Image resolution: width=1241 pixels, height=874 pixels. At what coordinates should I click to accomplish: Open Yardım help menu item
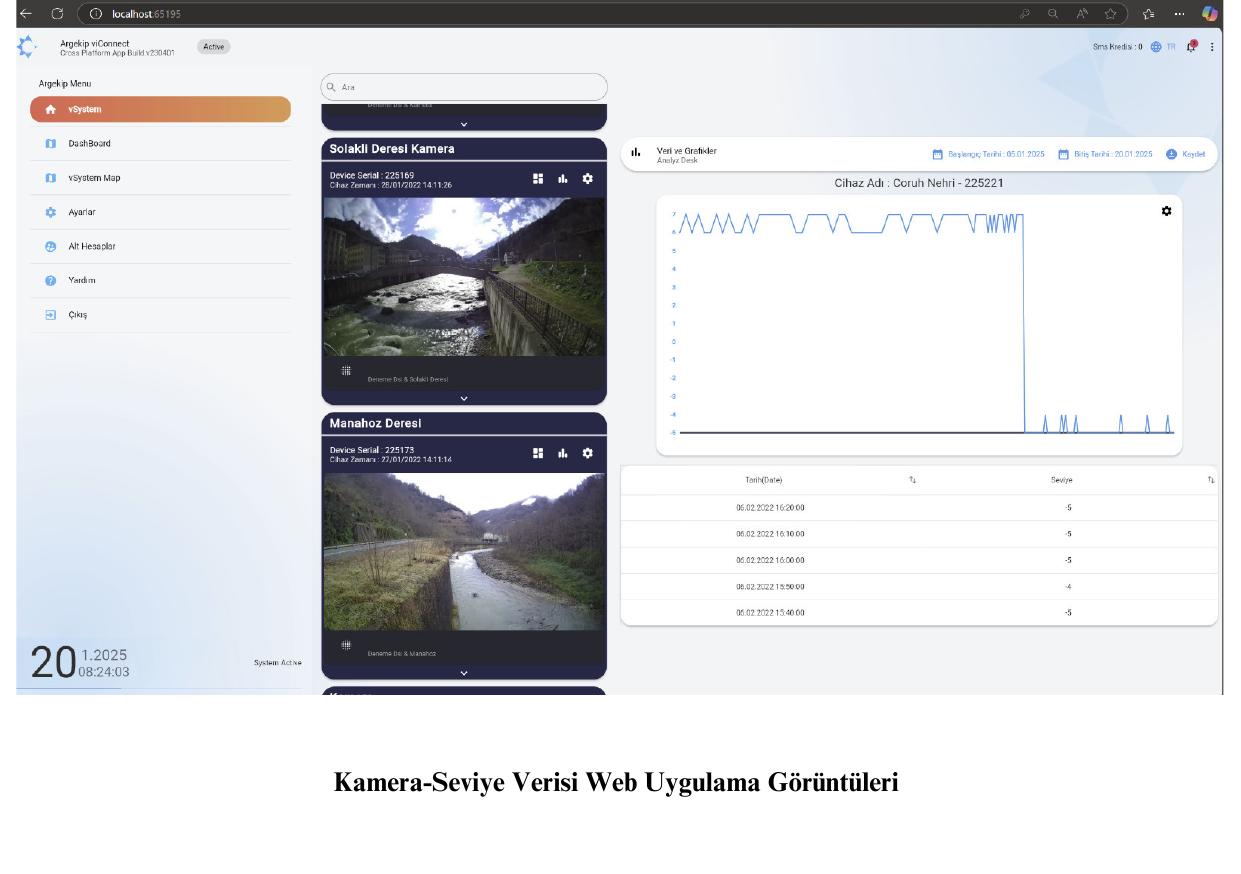point(160,280)
